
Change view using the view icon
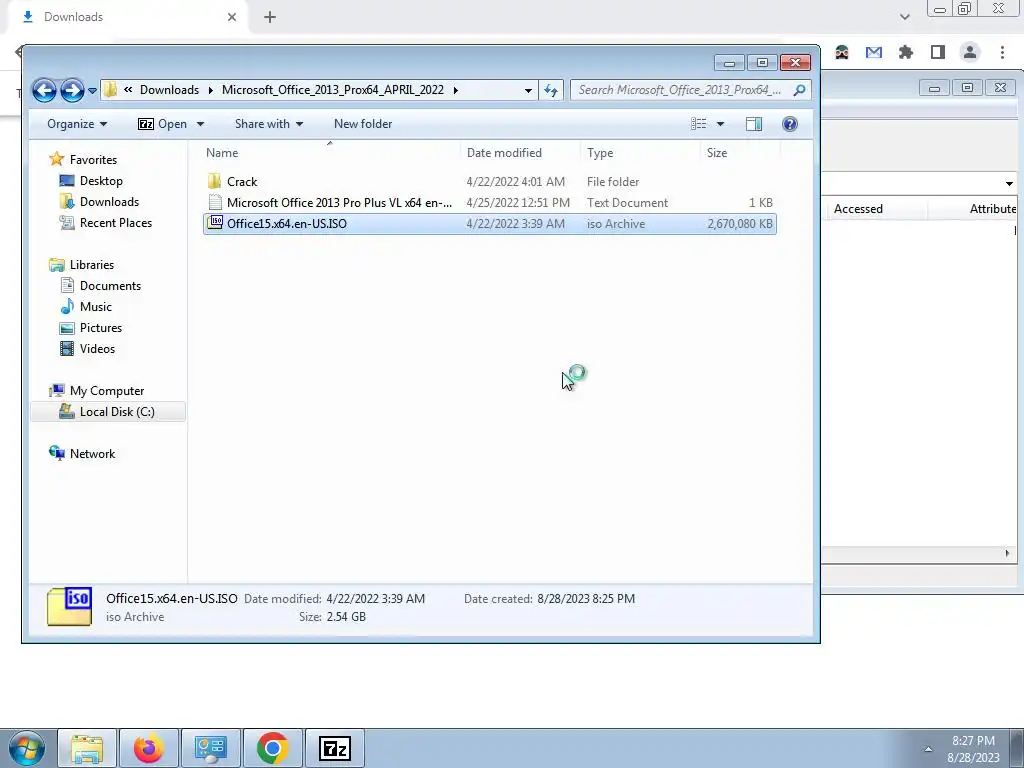(x=698, y=124)
